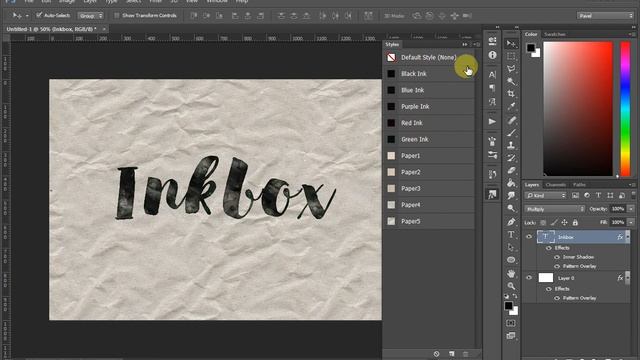Open the workspace switcher dropdown

point(605,16)
